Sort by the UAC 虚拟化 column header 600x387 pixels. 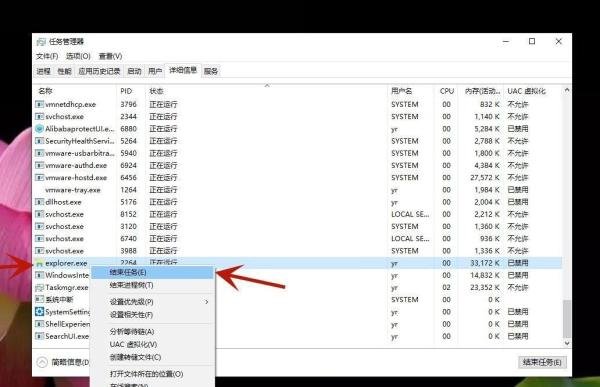533,91
